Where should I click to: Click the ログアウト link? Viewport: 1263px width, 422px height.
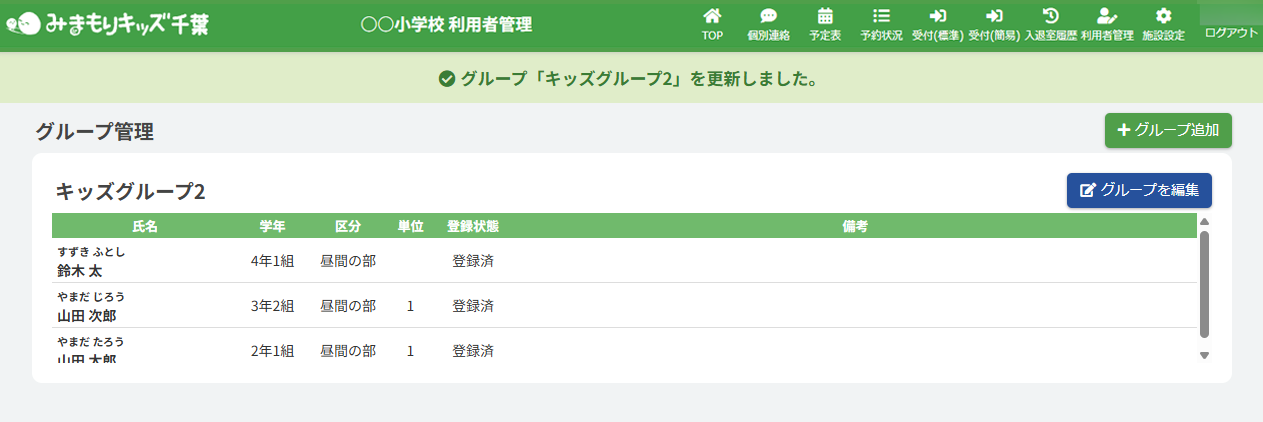[x=1231, y=32]
